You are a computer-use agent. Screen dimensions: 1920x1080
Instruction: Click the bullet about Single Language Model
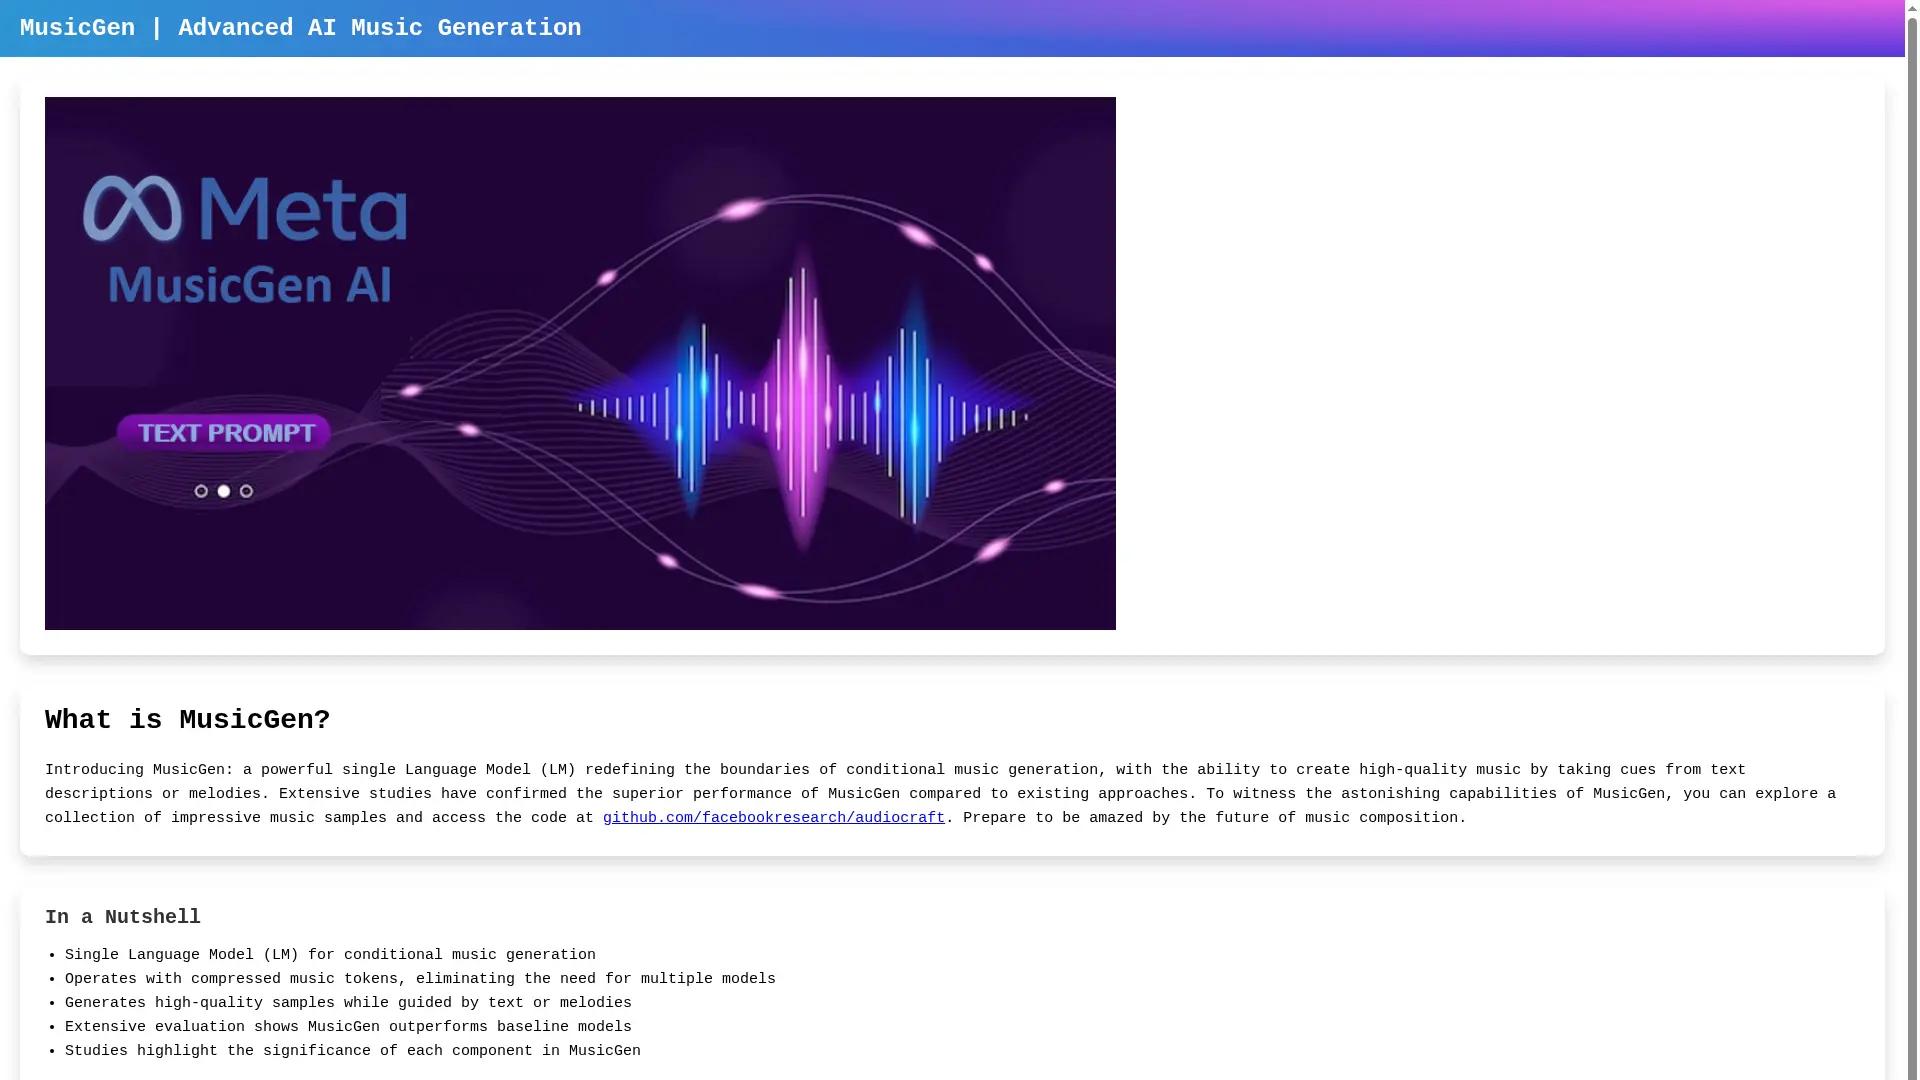[330, 955]
